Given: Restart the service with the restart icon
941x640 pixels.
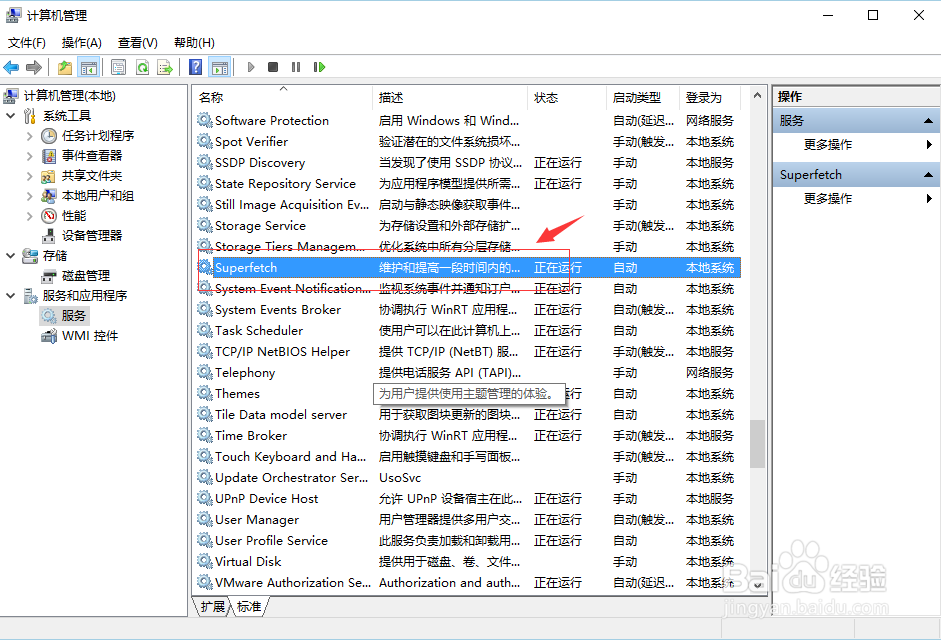Looking at the screenshot, I should click(x=321, y=67).
